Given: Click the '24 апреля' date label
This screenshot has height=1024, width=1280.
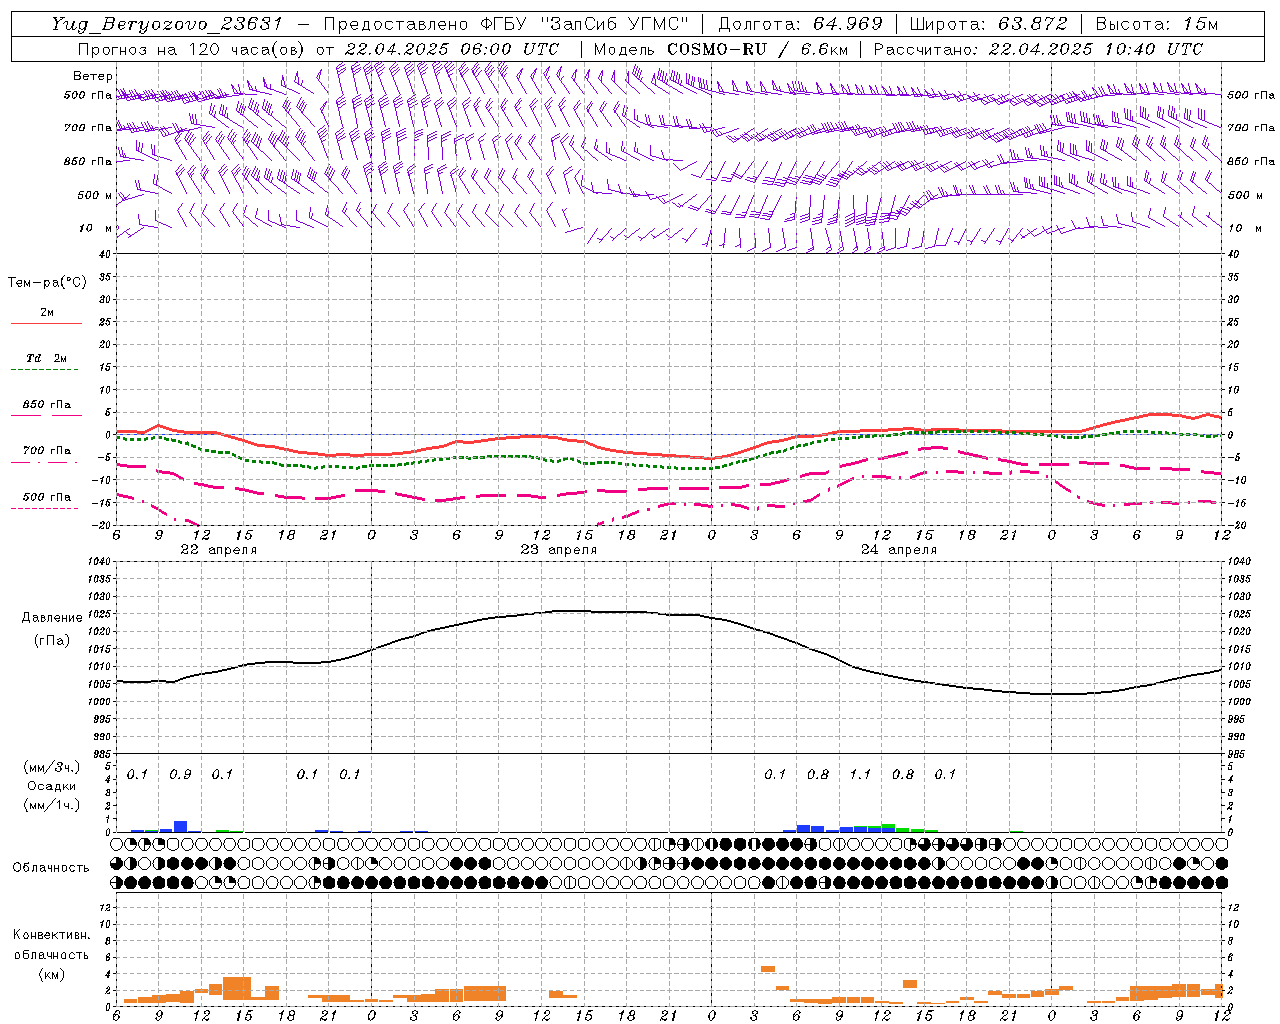Looking at the screenshot, I should click(x=899, y=550).
